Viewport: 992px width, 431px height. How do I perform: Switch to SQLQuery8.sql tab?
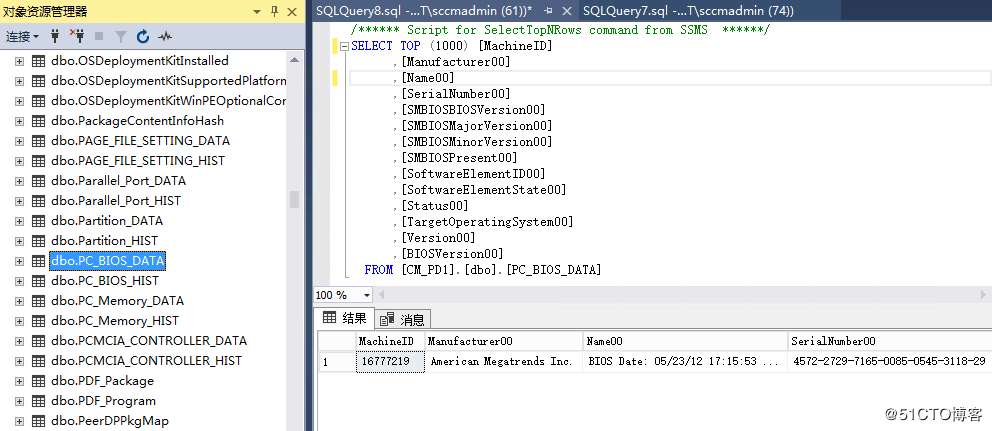(425, 11)
